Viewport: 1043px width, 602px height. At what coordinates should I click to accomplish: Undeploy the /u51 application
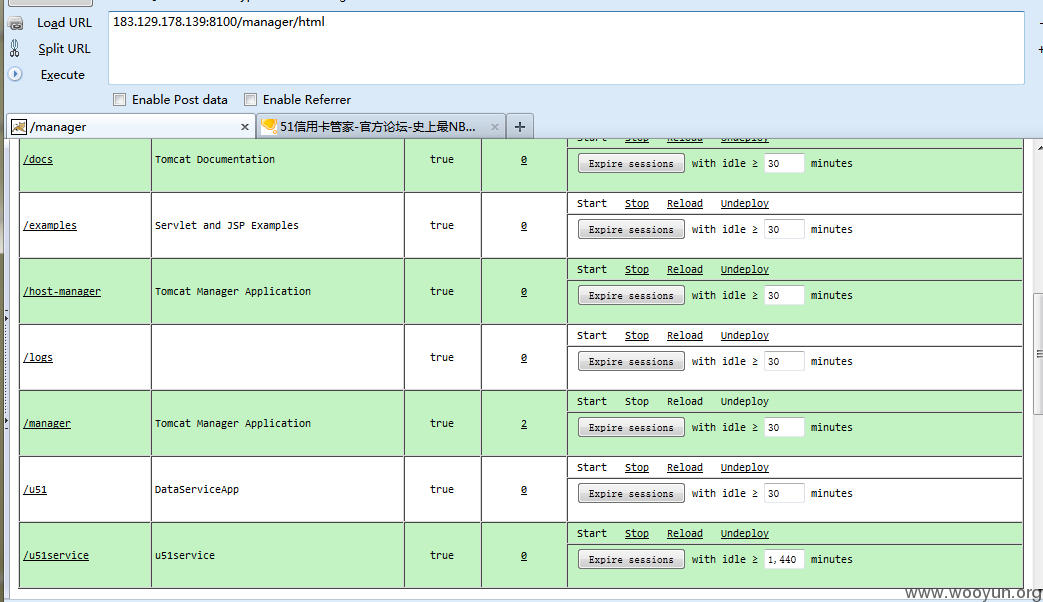click(744, 468)
